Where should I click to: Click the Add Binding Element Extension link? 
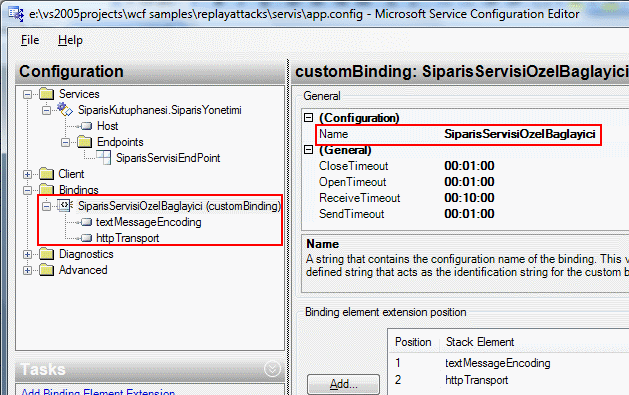(98, 391)
